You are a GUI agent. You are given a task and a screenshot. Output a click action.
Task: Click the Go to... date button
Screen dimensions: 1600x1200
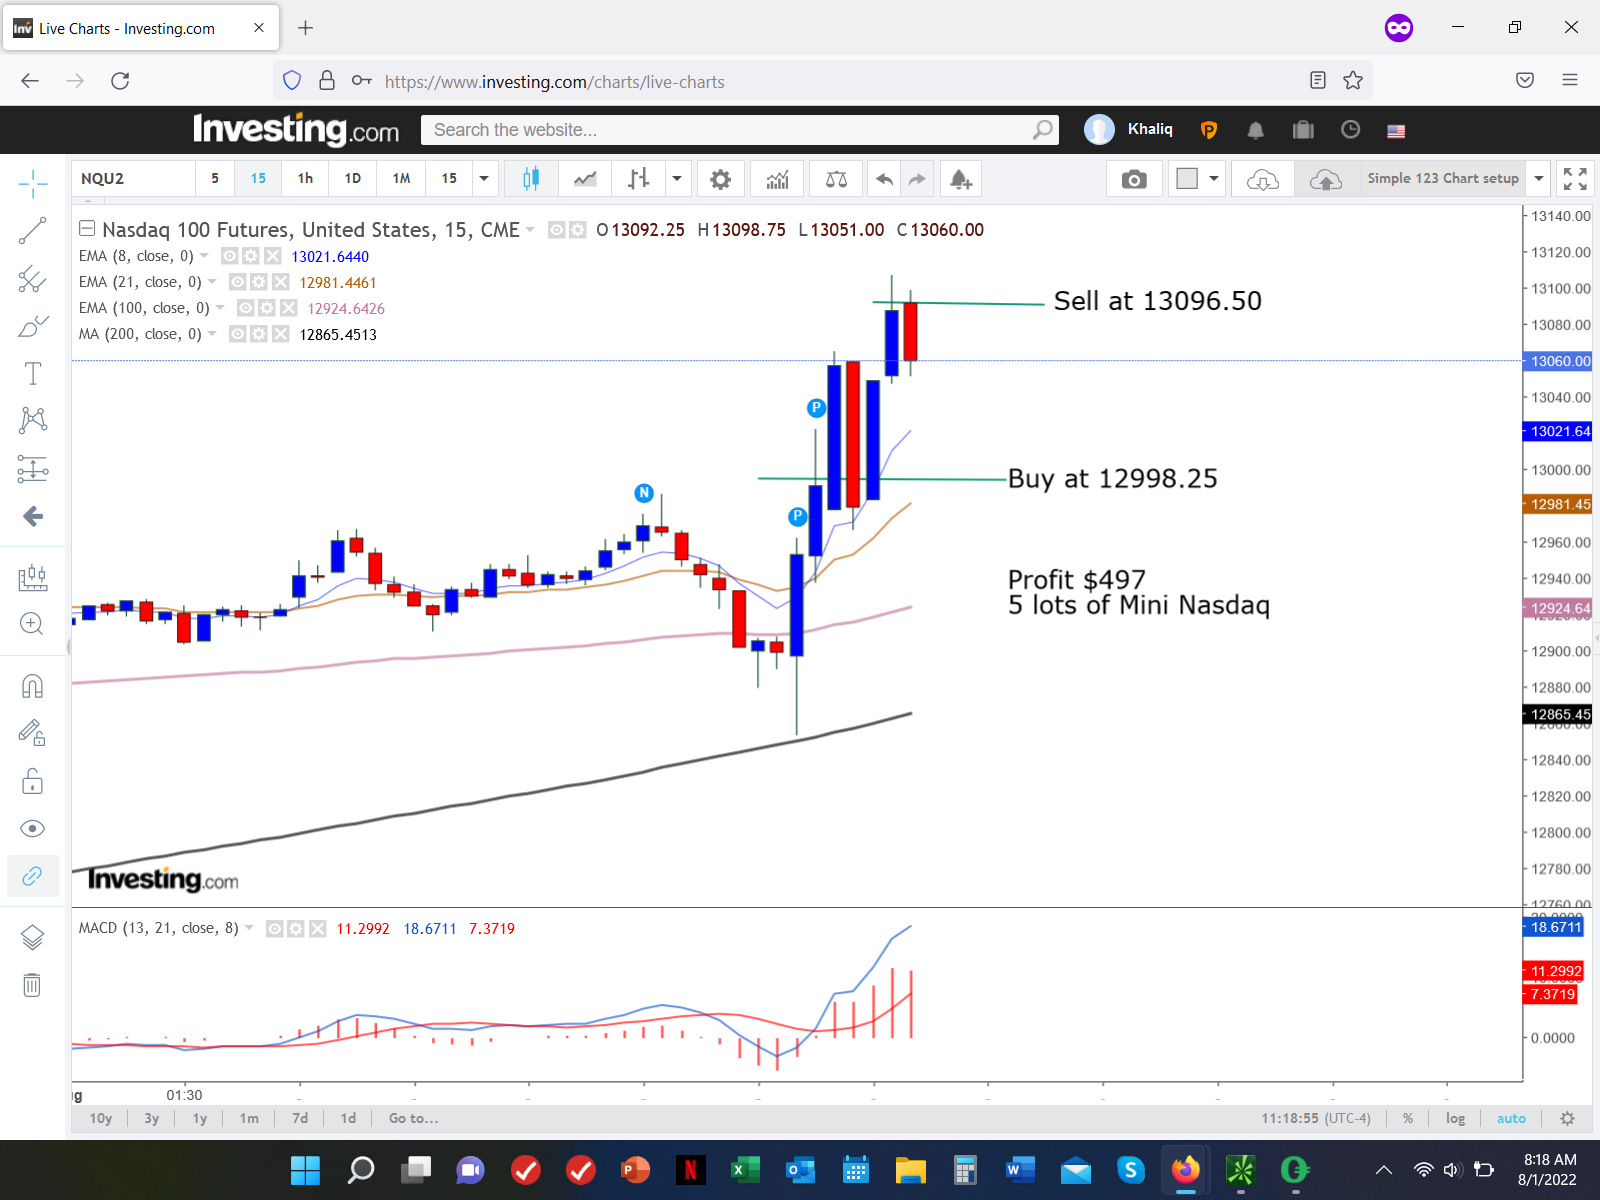pyautogui.click(x=413, y=1118)
